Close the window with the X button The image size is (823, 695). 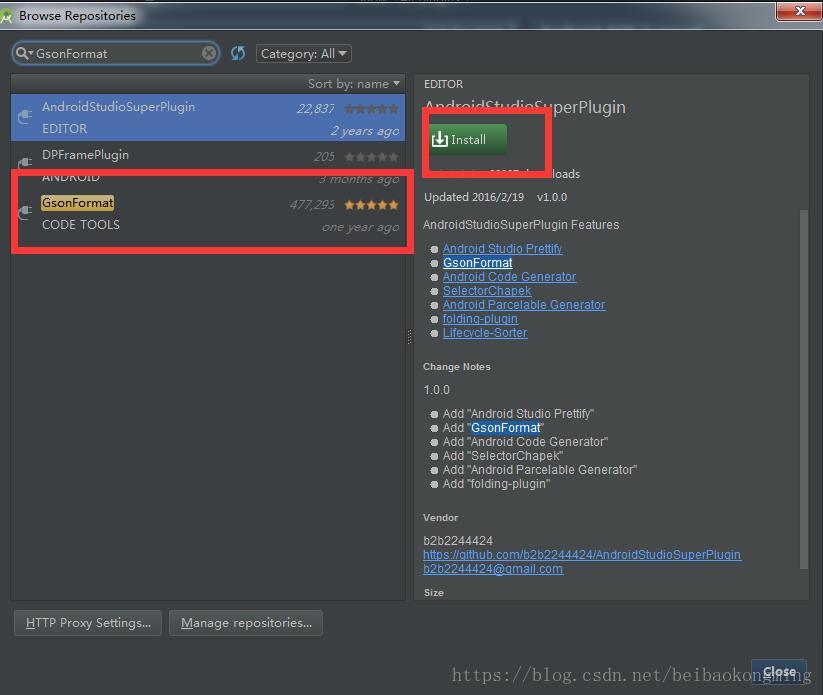(799, 10)
